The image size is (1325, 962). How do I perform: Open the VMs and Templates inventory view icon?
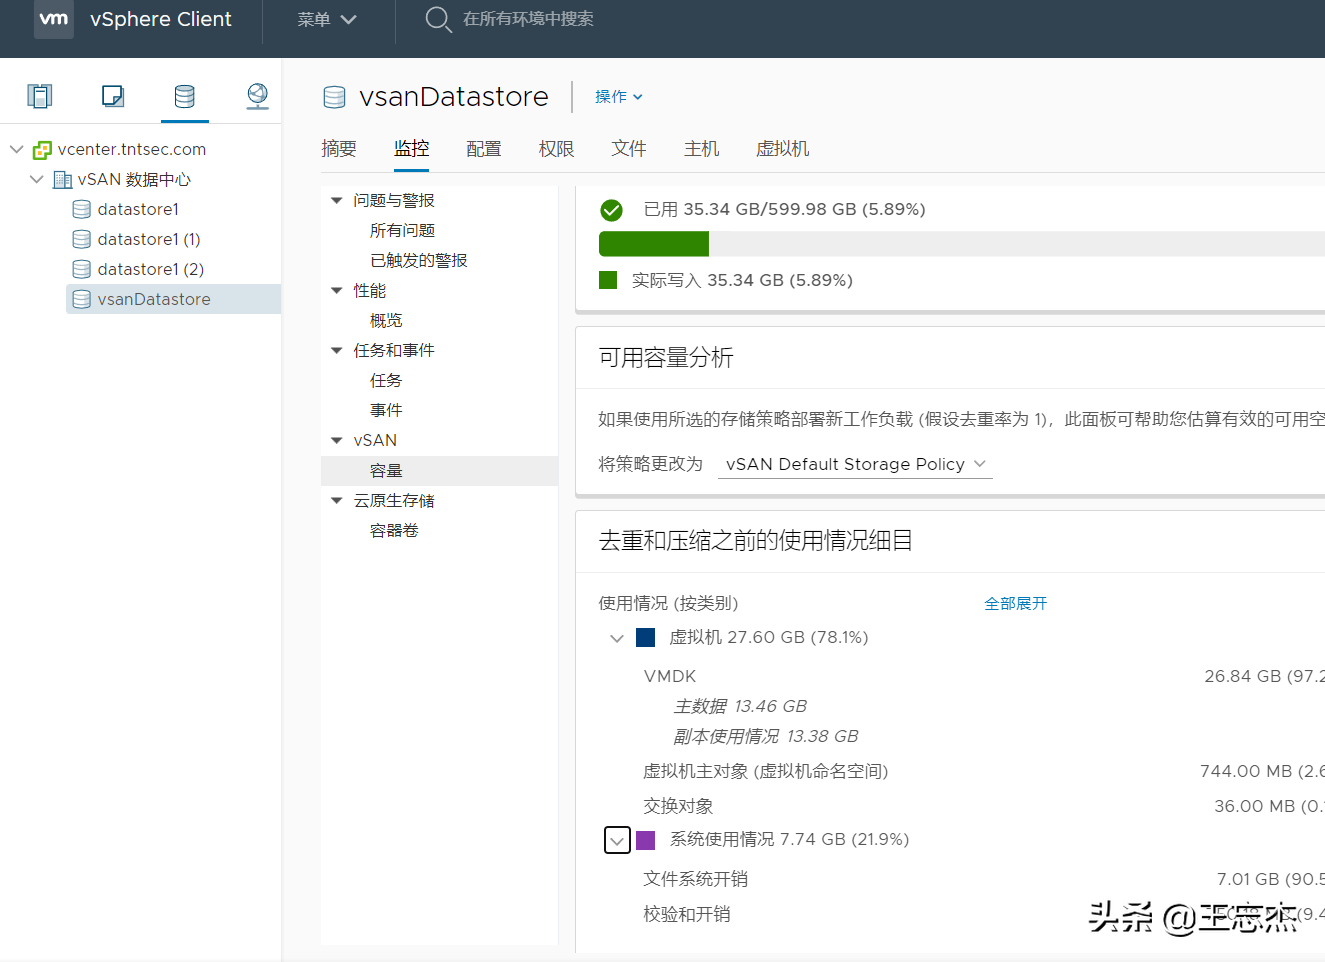tap(113, 96)
